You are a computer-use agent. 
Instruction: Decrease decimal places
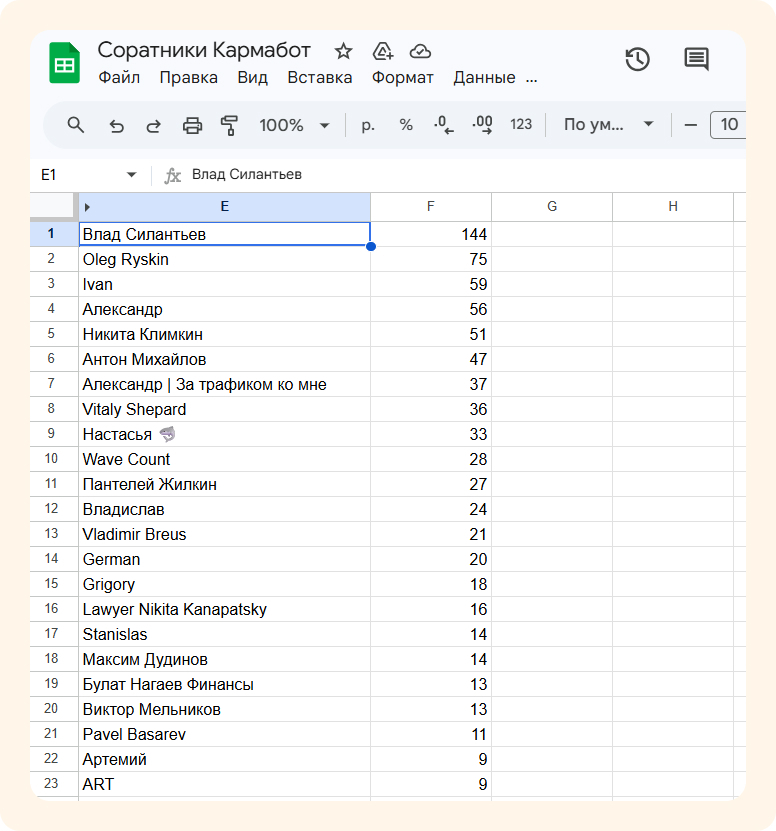444,125
